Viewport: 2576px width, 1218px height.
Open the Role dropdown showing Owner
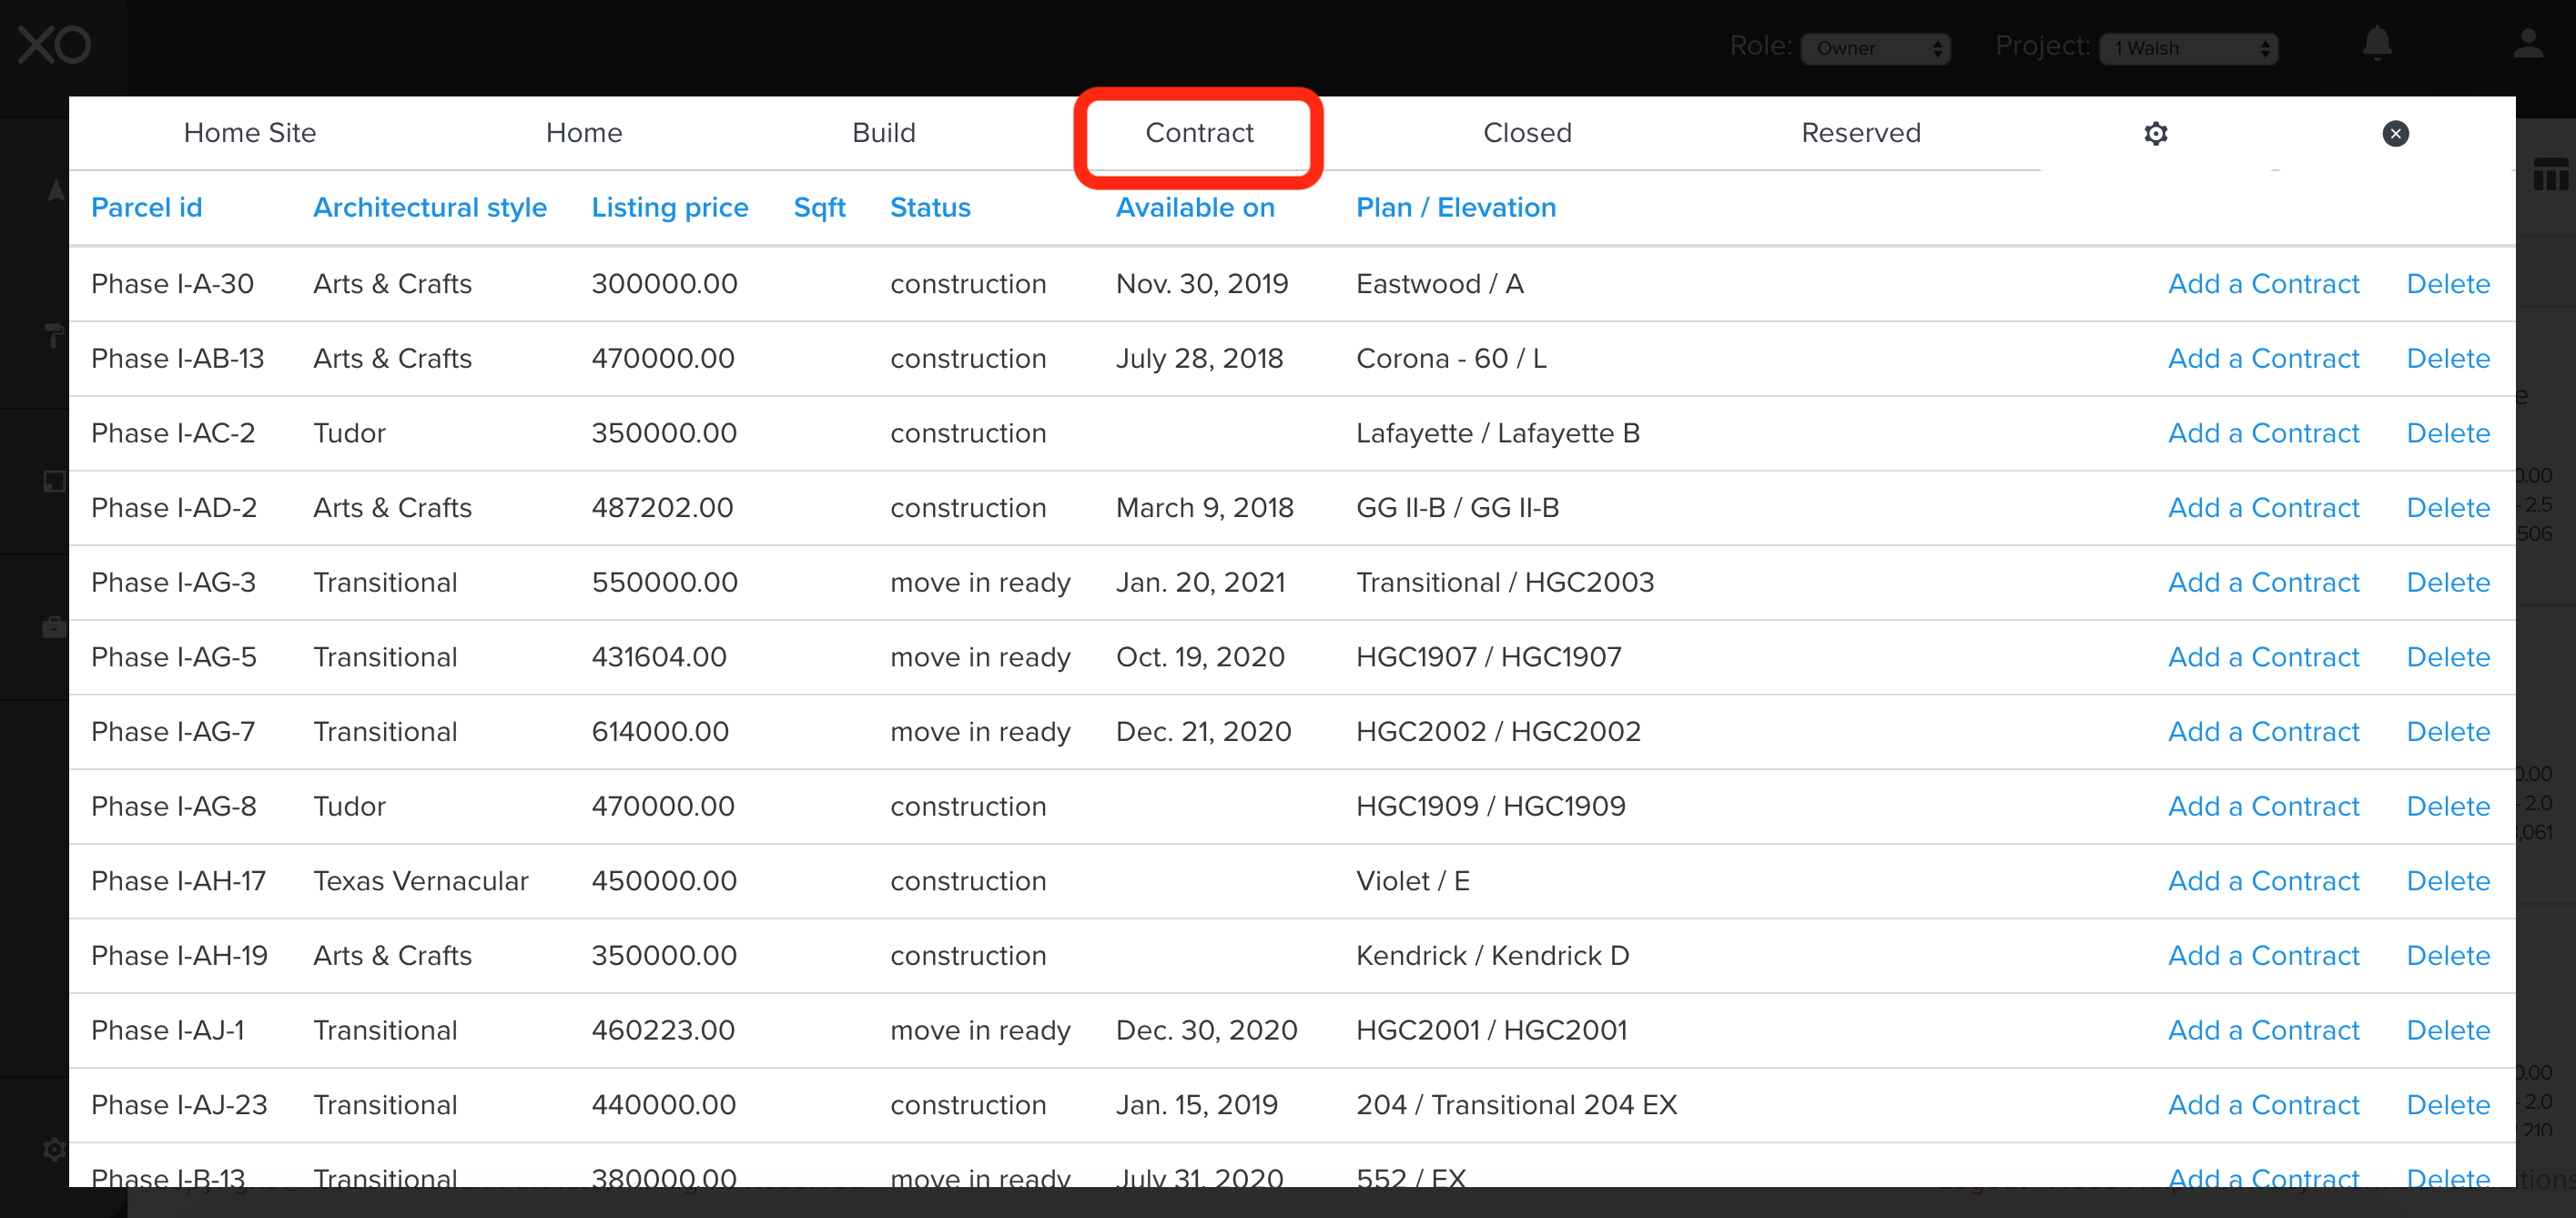1875,48
